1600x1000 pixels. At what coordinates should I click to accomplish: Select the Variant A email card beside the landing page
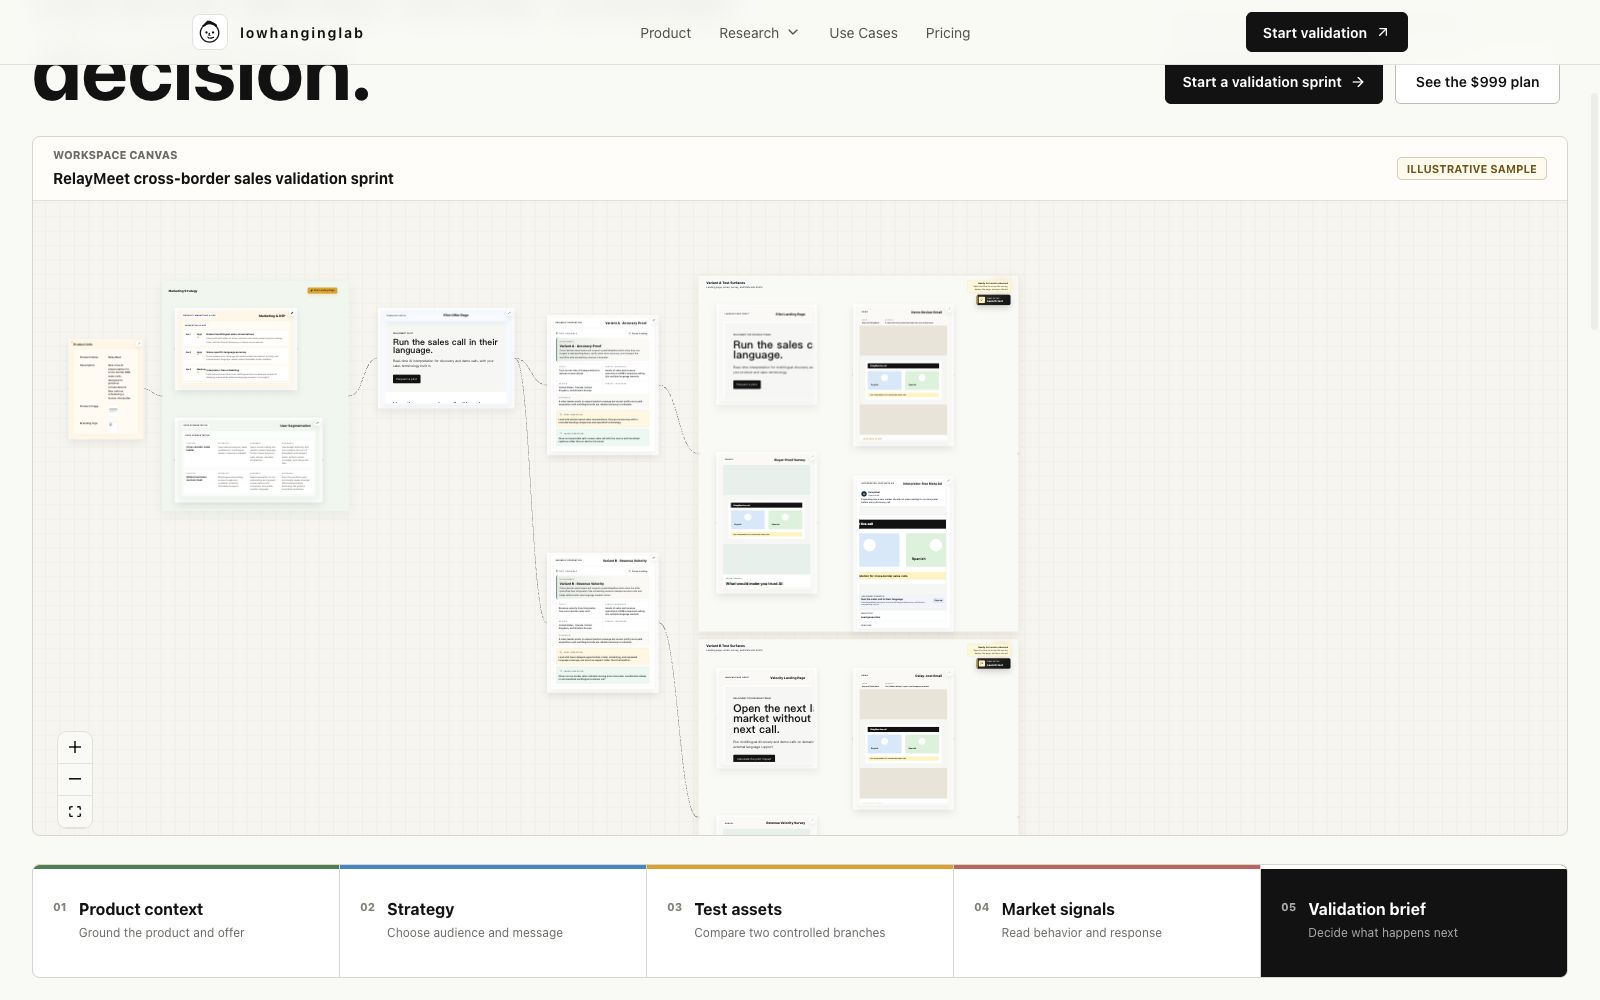pyautogui.click(x=903, y=375)
